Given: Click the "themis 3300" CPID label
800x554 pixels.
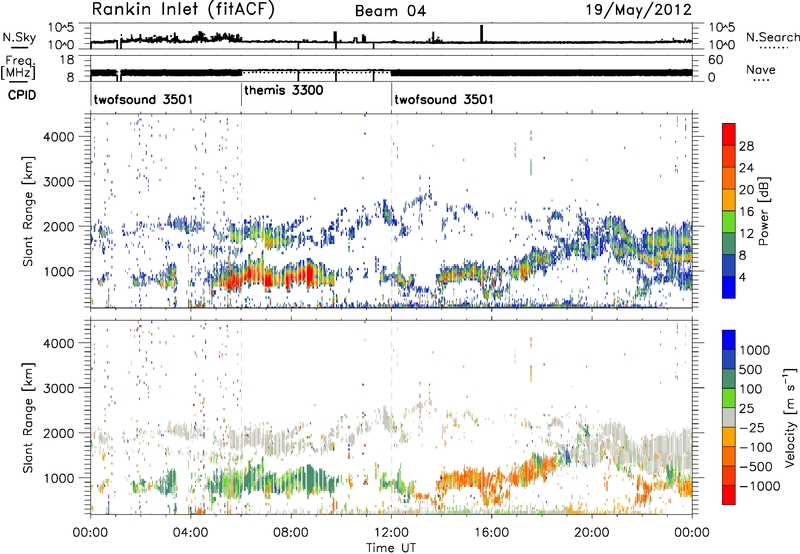Looking at the screenshot, I should pos(284,91).
